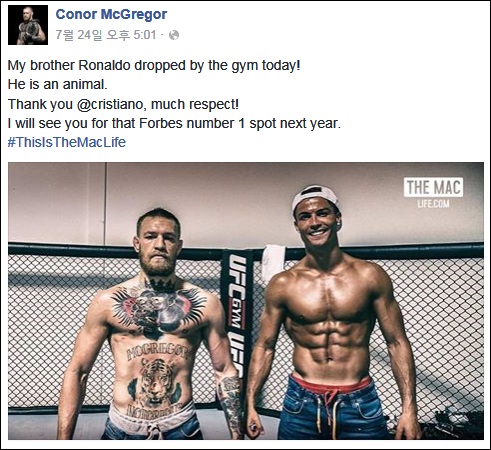The image size is (491, 450).
Task: Click the word Ronaldo in the post text
Action: pyautogui.click(x=104, y=65)
